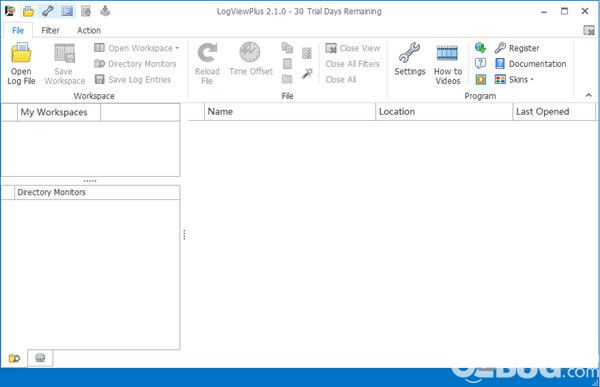The width and height of the screenshot is (600, 387).
Task: Click the copy documents icon in File group
Action: pos(287,48)
